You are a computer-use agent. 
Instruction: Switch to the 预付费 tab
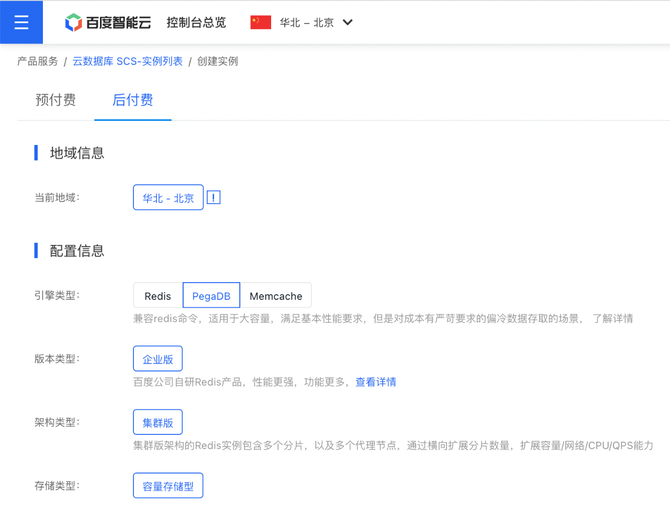(x=55, y=100)
